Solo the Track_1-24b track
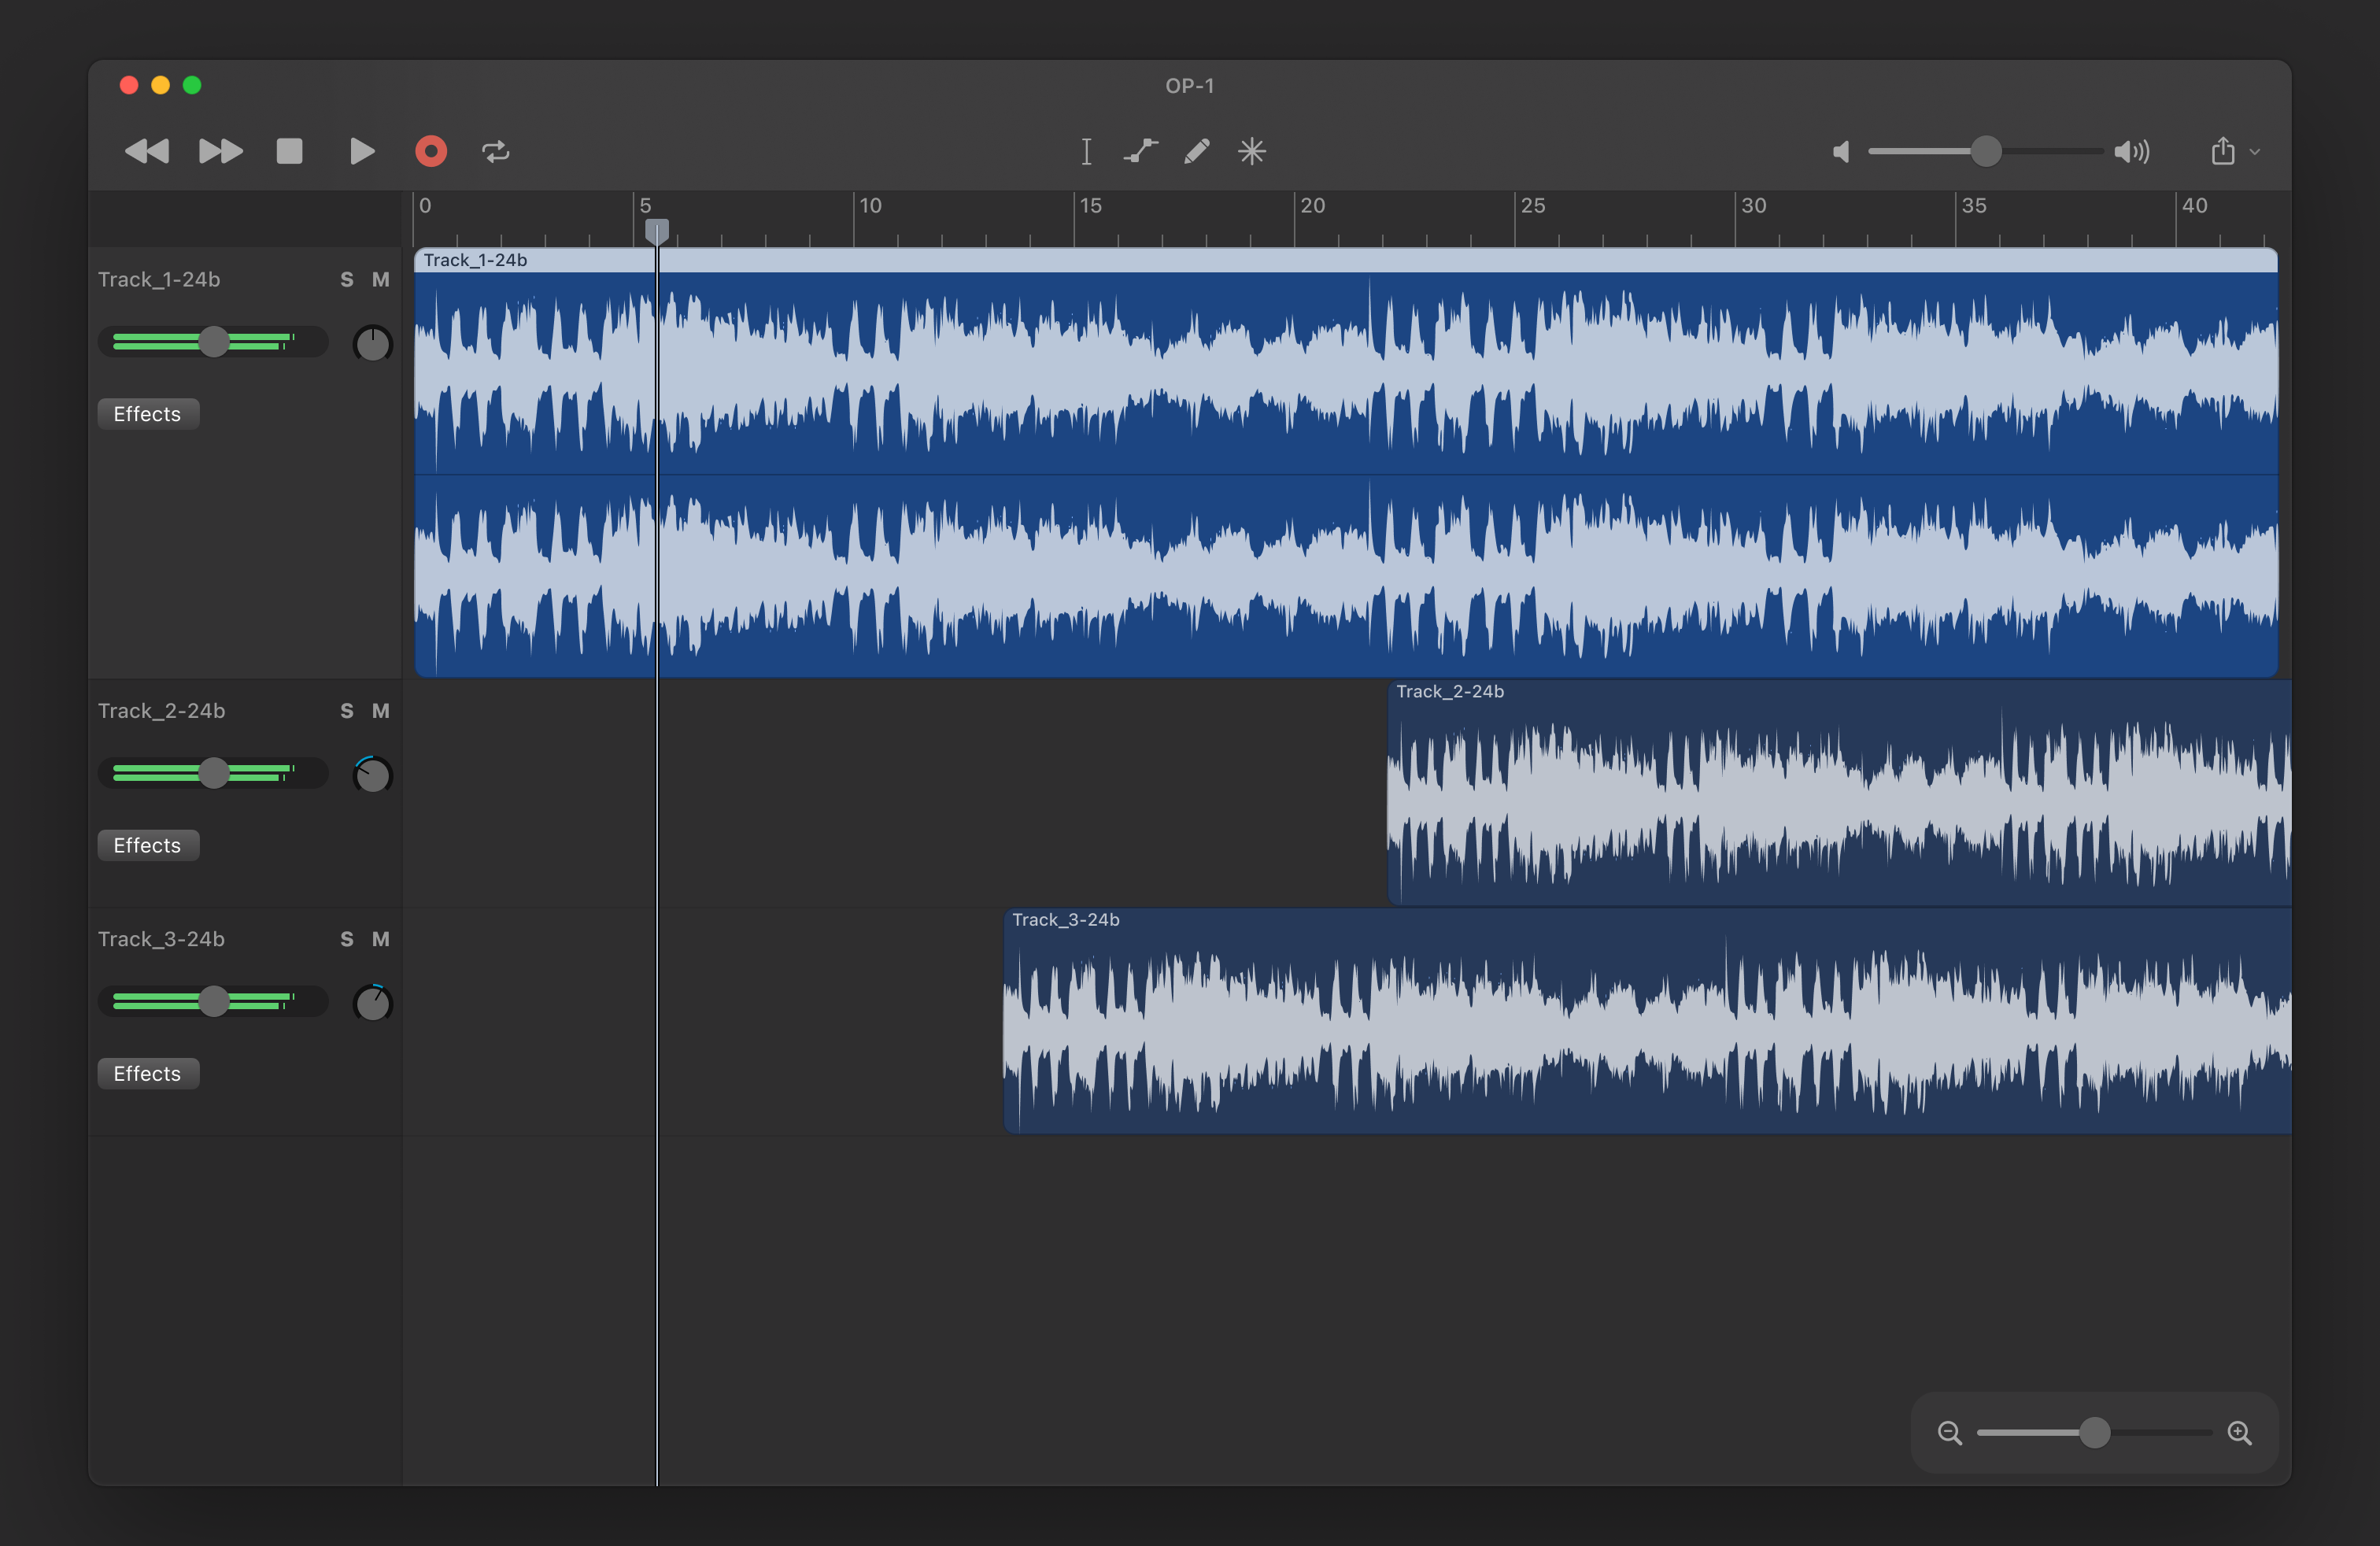 (347, 280)
